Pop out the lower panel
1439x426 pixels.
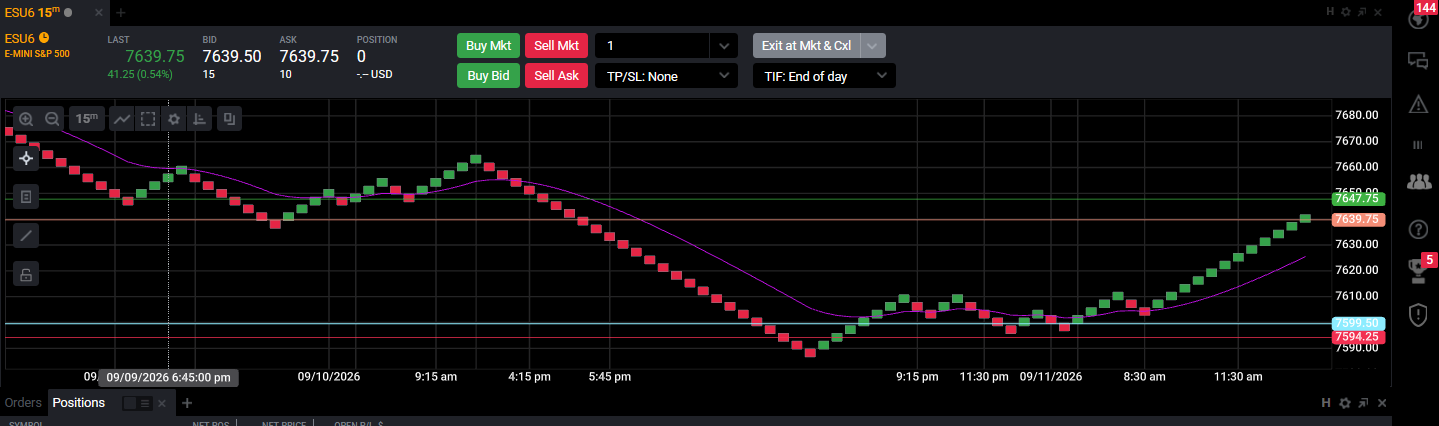click(1363, 403)
